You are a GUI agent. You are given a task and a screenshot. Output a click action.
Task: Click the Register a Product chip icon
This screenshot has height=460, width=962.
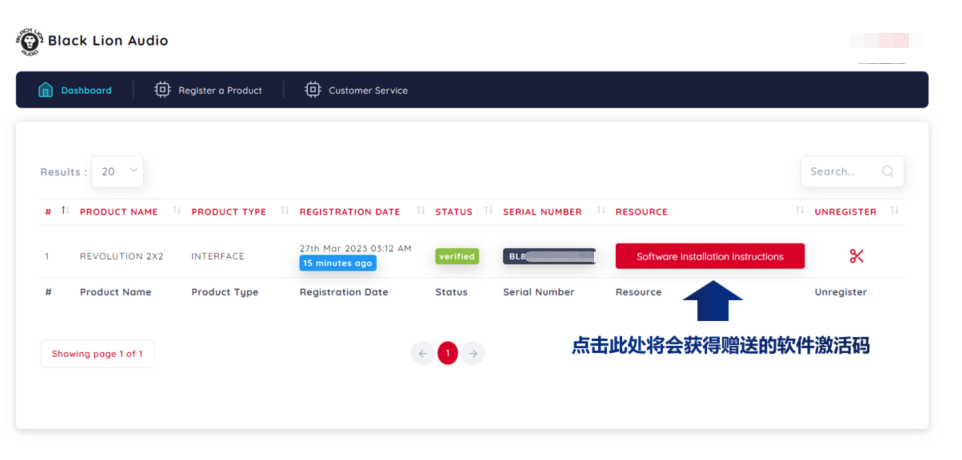[162, 90]
